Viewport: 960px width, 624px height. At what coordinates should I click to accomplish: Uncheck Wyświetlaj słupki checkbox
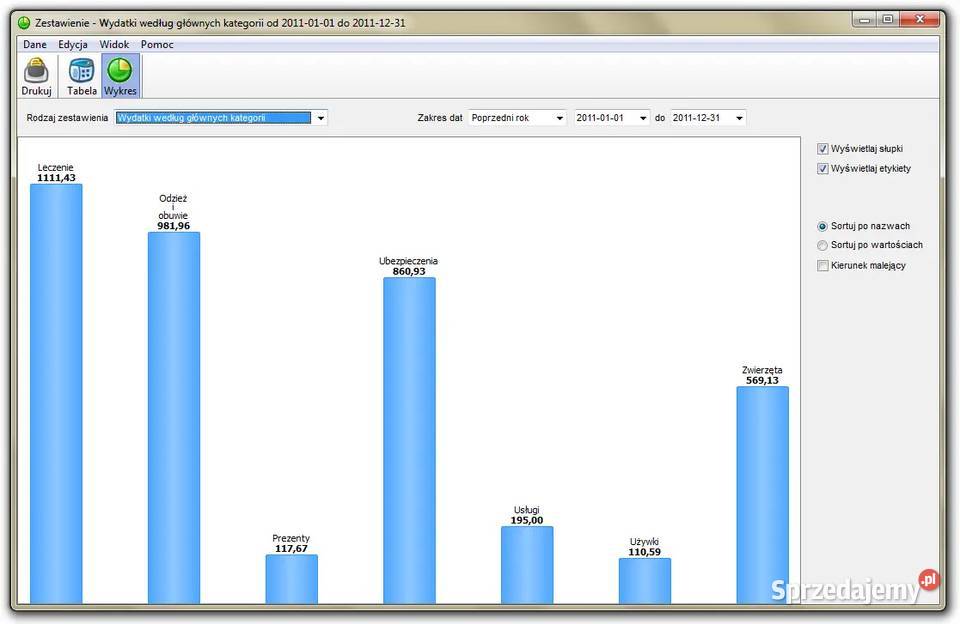pyautogui.click(x=823, y=149)
